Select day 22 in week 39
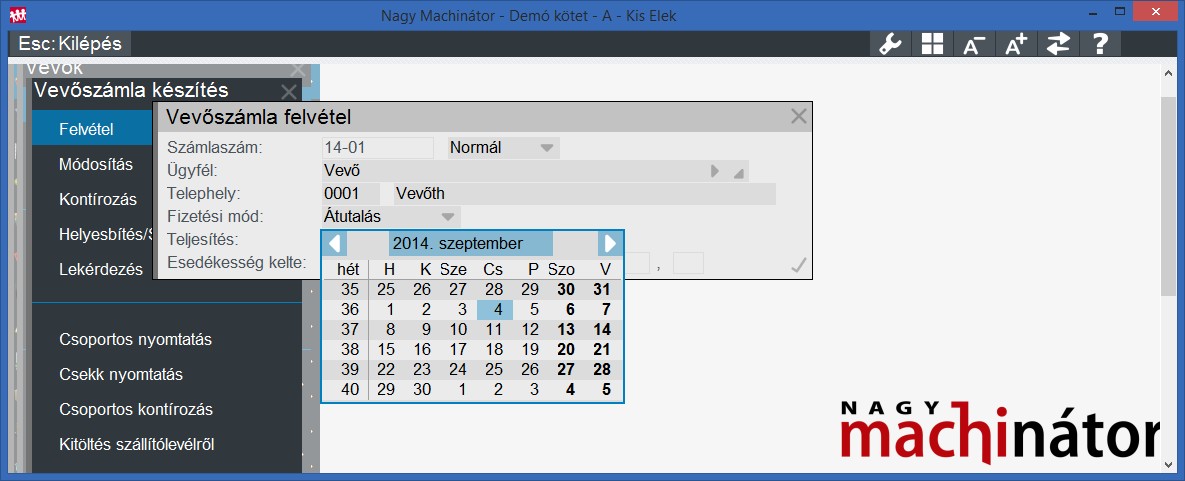The width and height of the screenshot is (1185, 481). [386, 371]
